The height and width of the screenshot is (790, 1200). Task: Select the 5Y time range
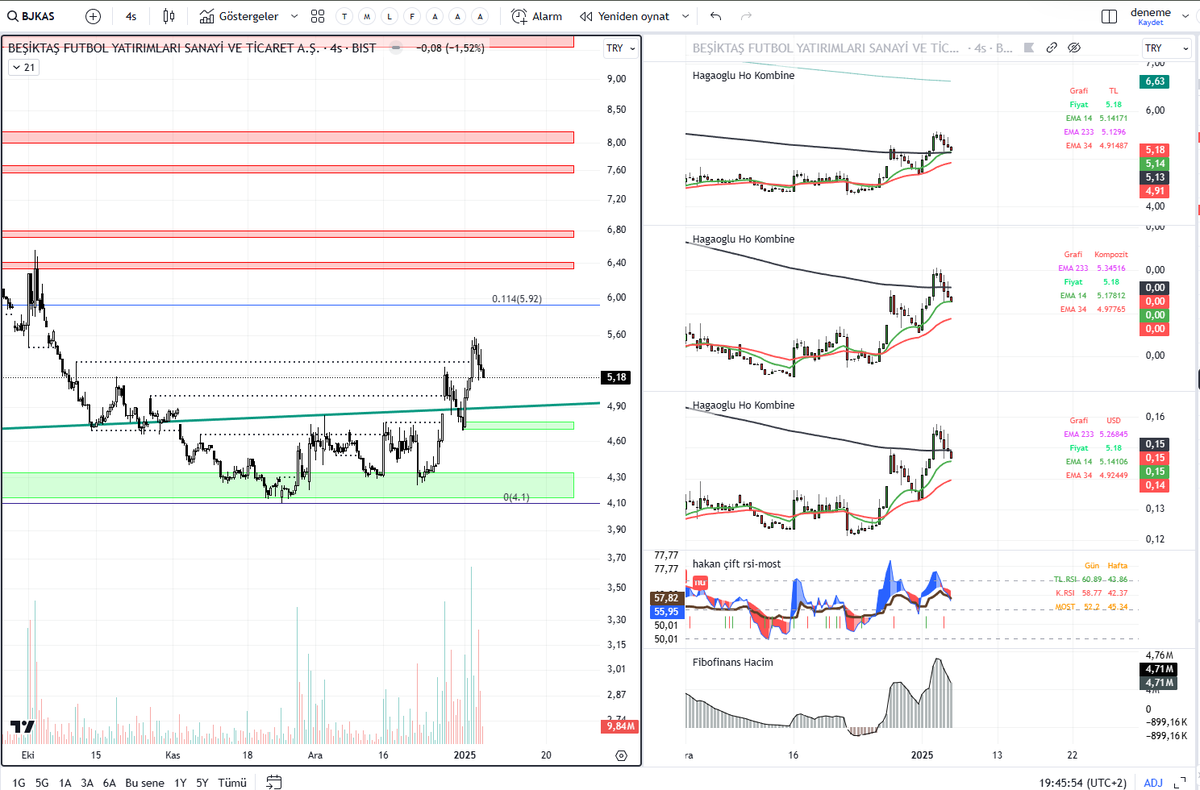point(202,783)
